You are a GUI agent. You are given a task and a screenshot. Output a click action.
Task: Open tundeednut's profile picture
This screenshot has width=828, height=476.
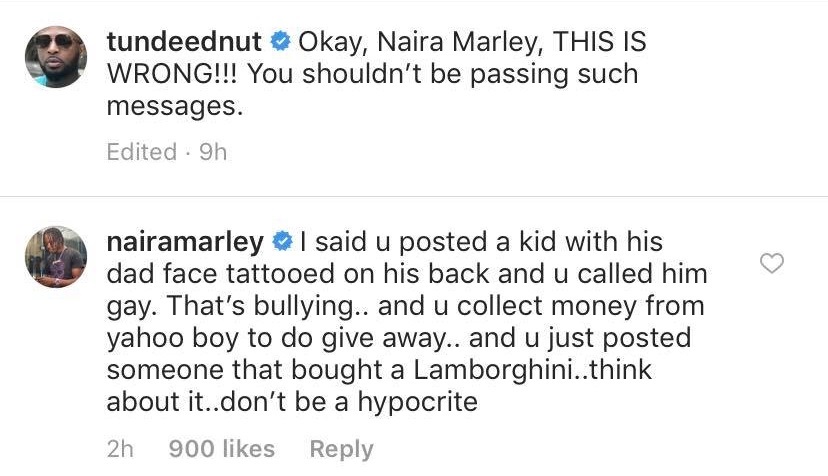(x=54, y=56)
